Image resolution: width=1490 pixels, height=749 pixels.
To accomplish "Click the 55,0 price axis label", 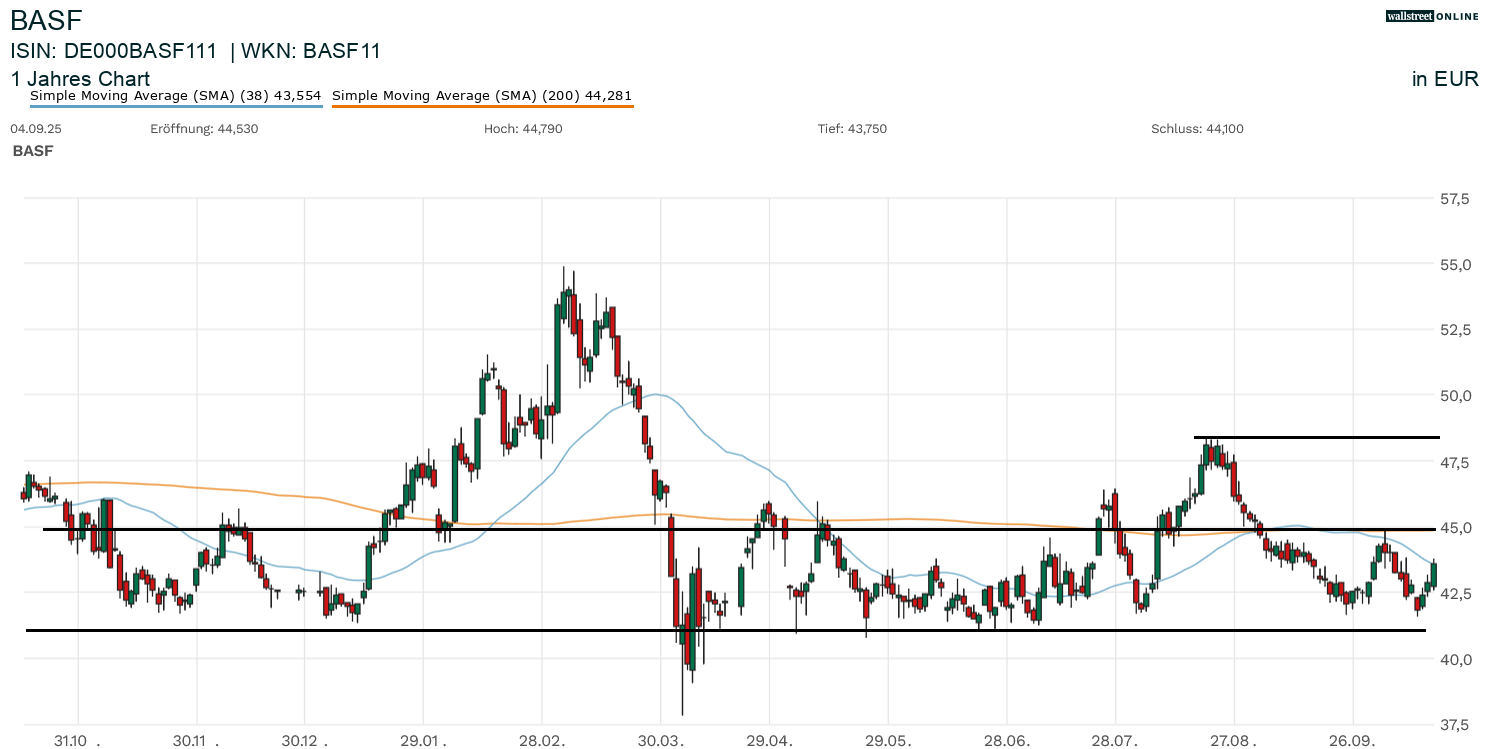I will (1455, 265).
